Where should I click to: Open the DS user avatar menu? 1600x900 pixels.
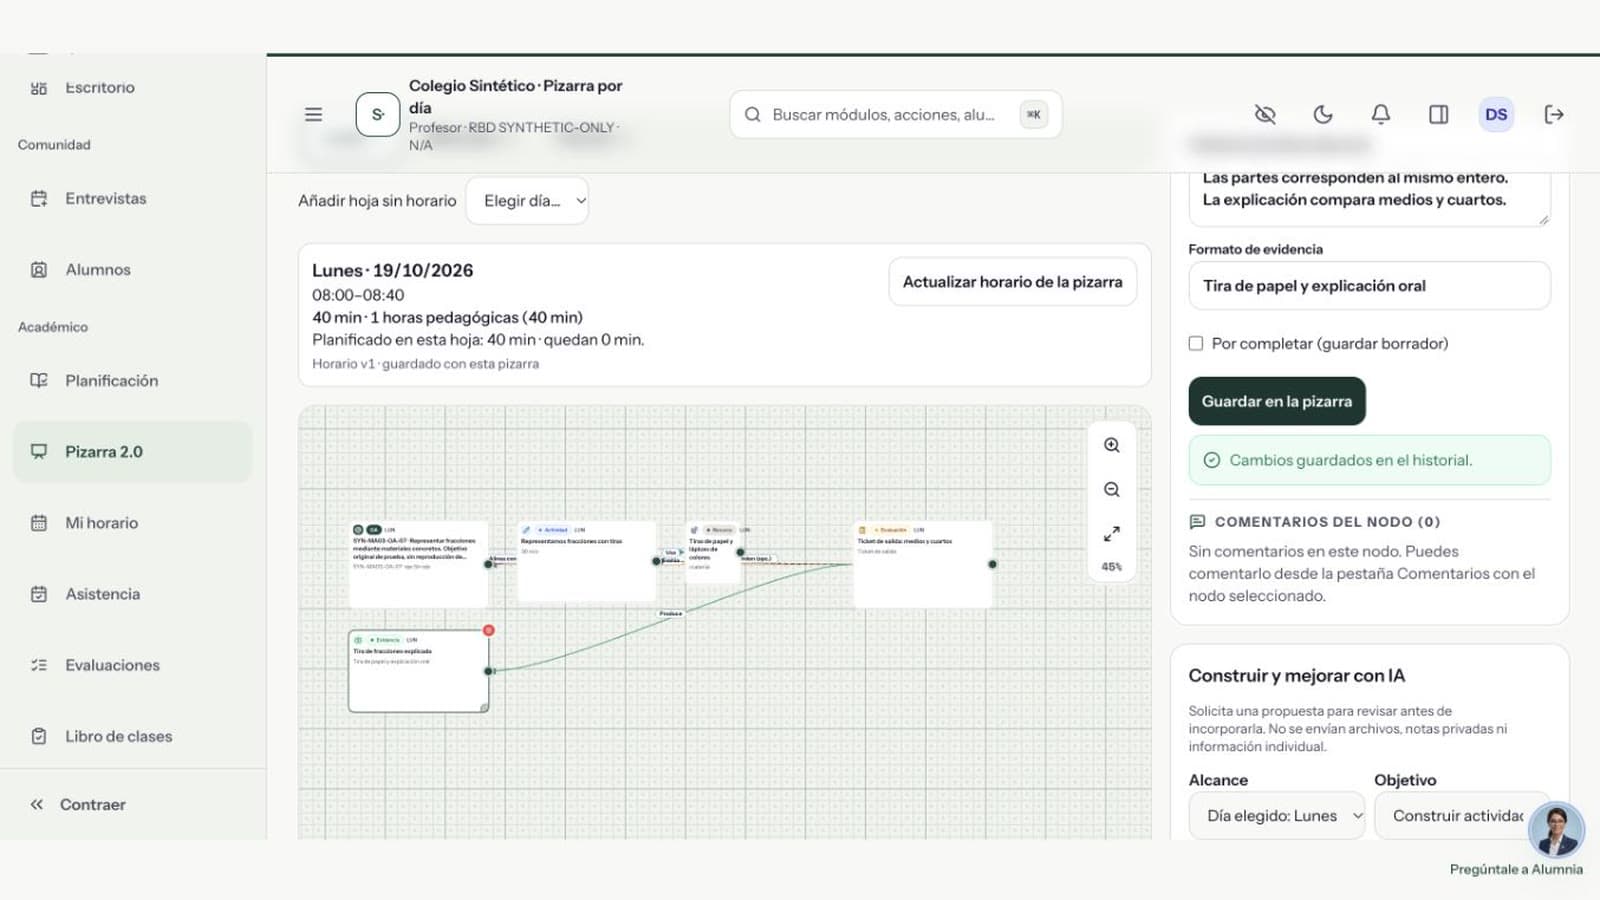1496,114
